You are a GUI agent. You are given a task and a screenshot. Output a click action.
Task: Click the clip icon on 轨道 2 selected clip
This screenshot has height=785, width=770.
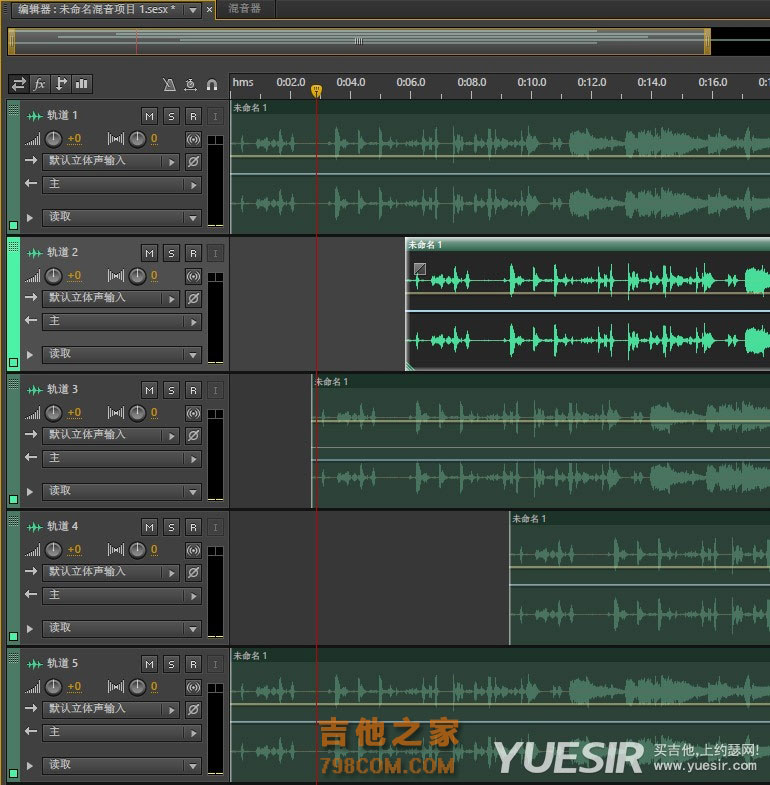tap(420, 269)
